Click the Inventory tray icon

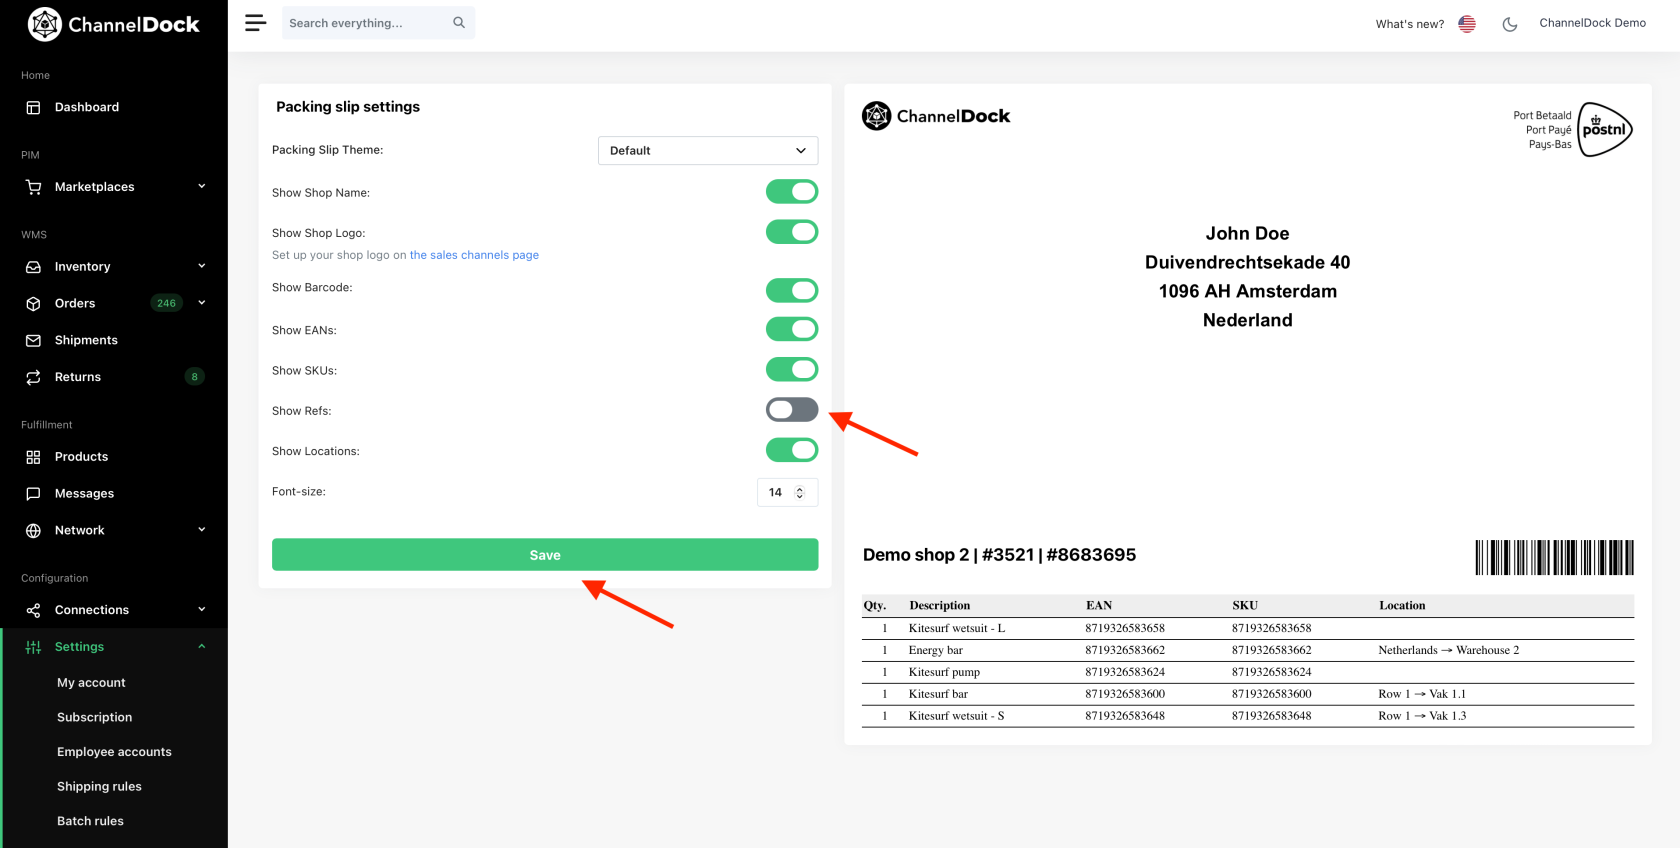coord(33,267)
